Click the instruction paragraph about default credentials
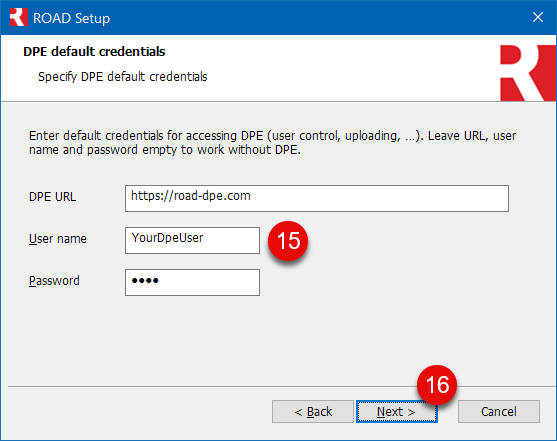 (x=272, y=142)
